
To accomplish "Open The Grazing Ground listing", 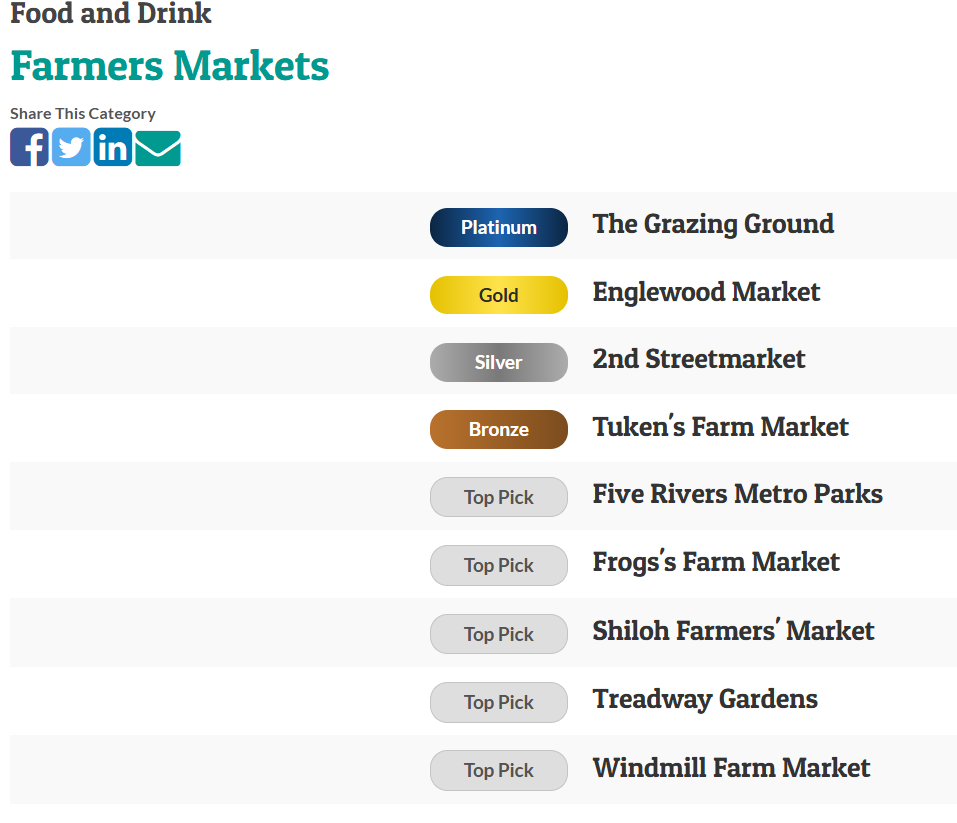I will point(713,224).
